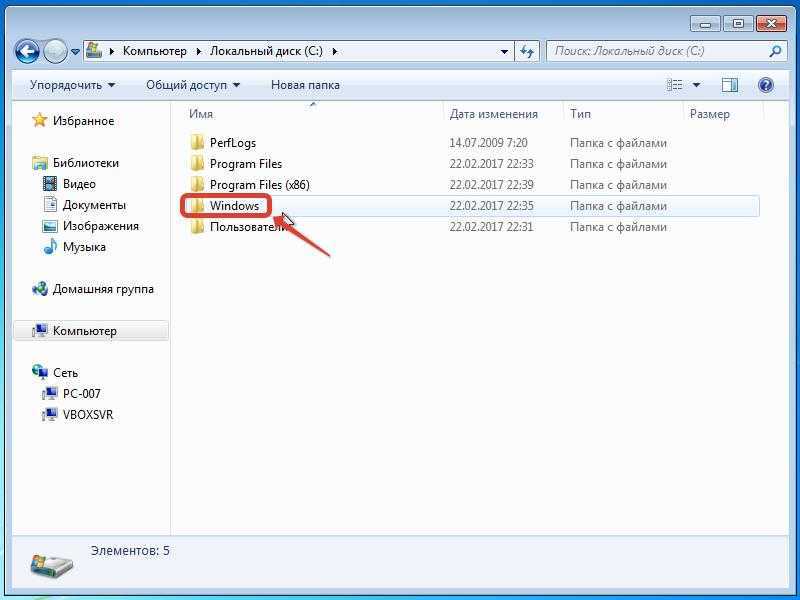800x600 pixels.
Task: Open the Документы library
Action: pos(94,205)
